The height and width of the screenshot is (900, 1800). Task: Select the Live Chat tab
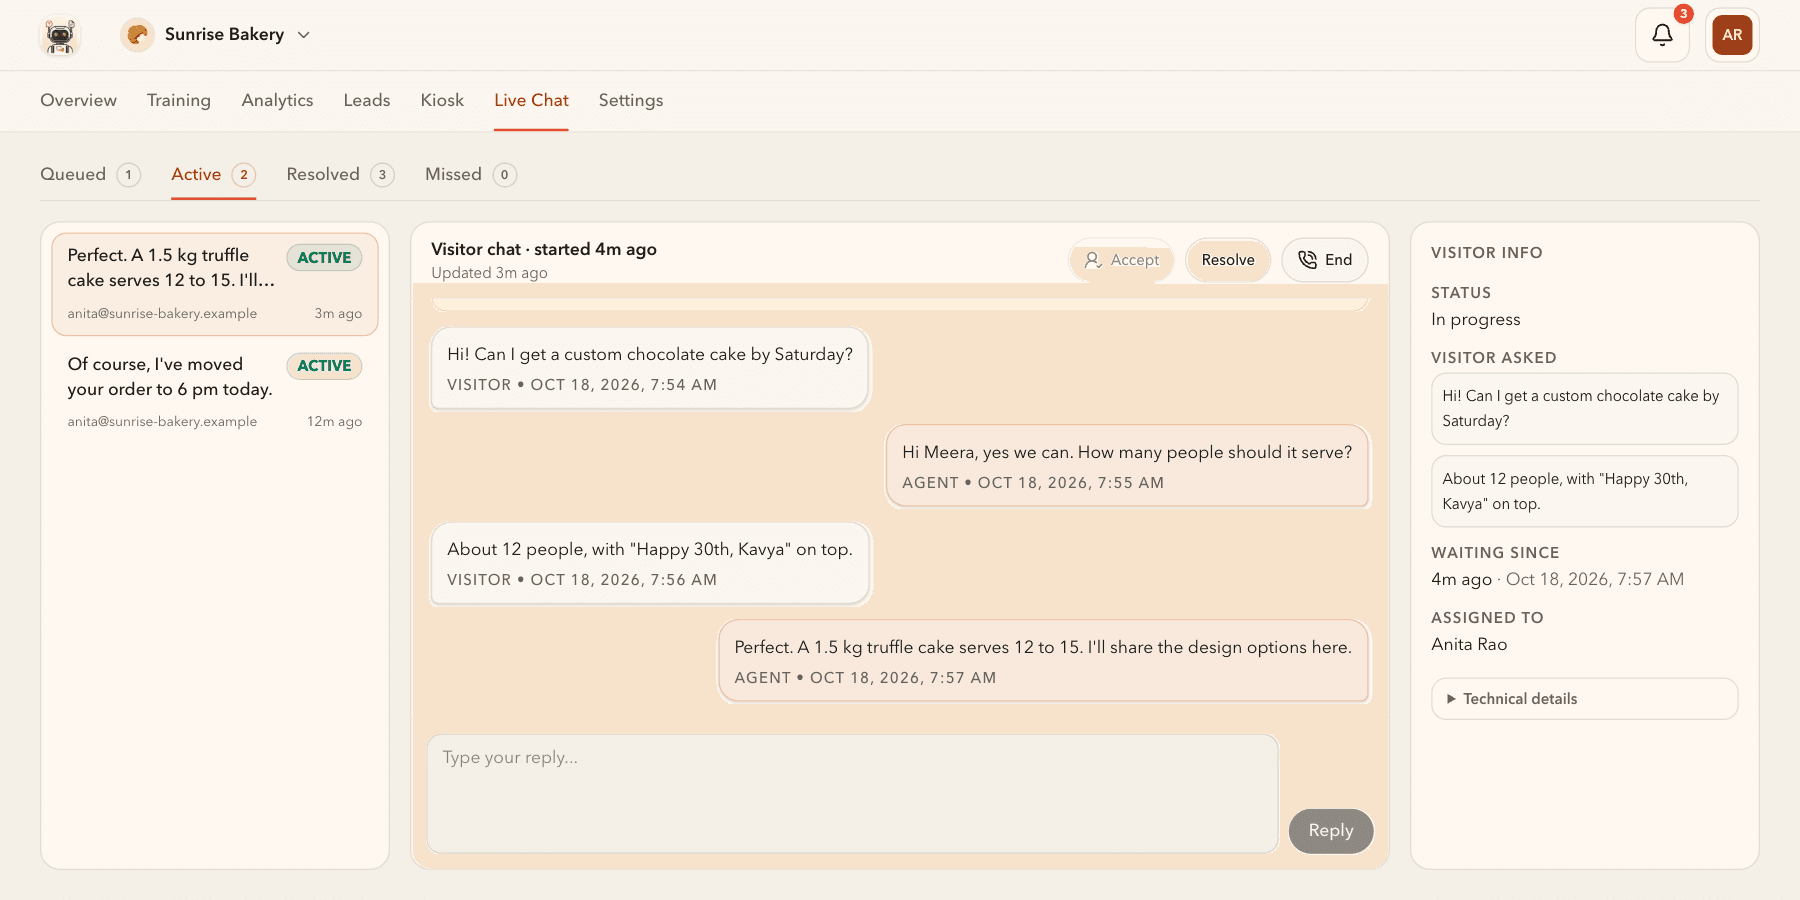pos(531,100)
